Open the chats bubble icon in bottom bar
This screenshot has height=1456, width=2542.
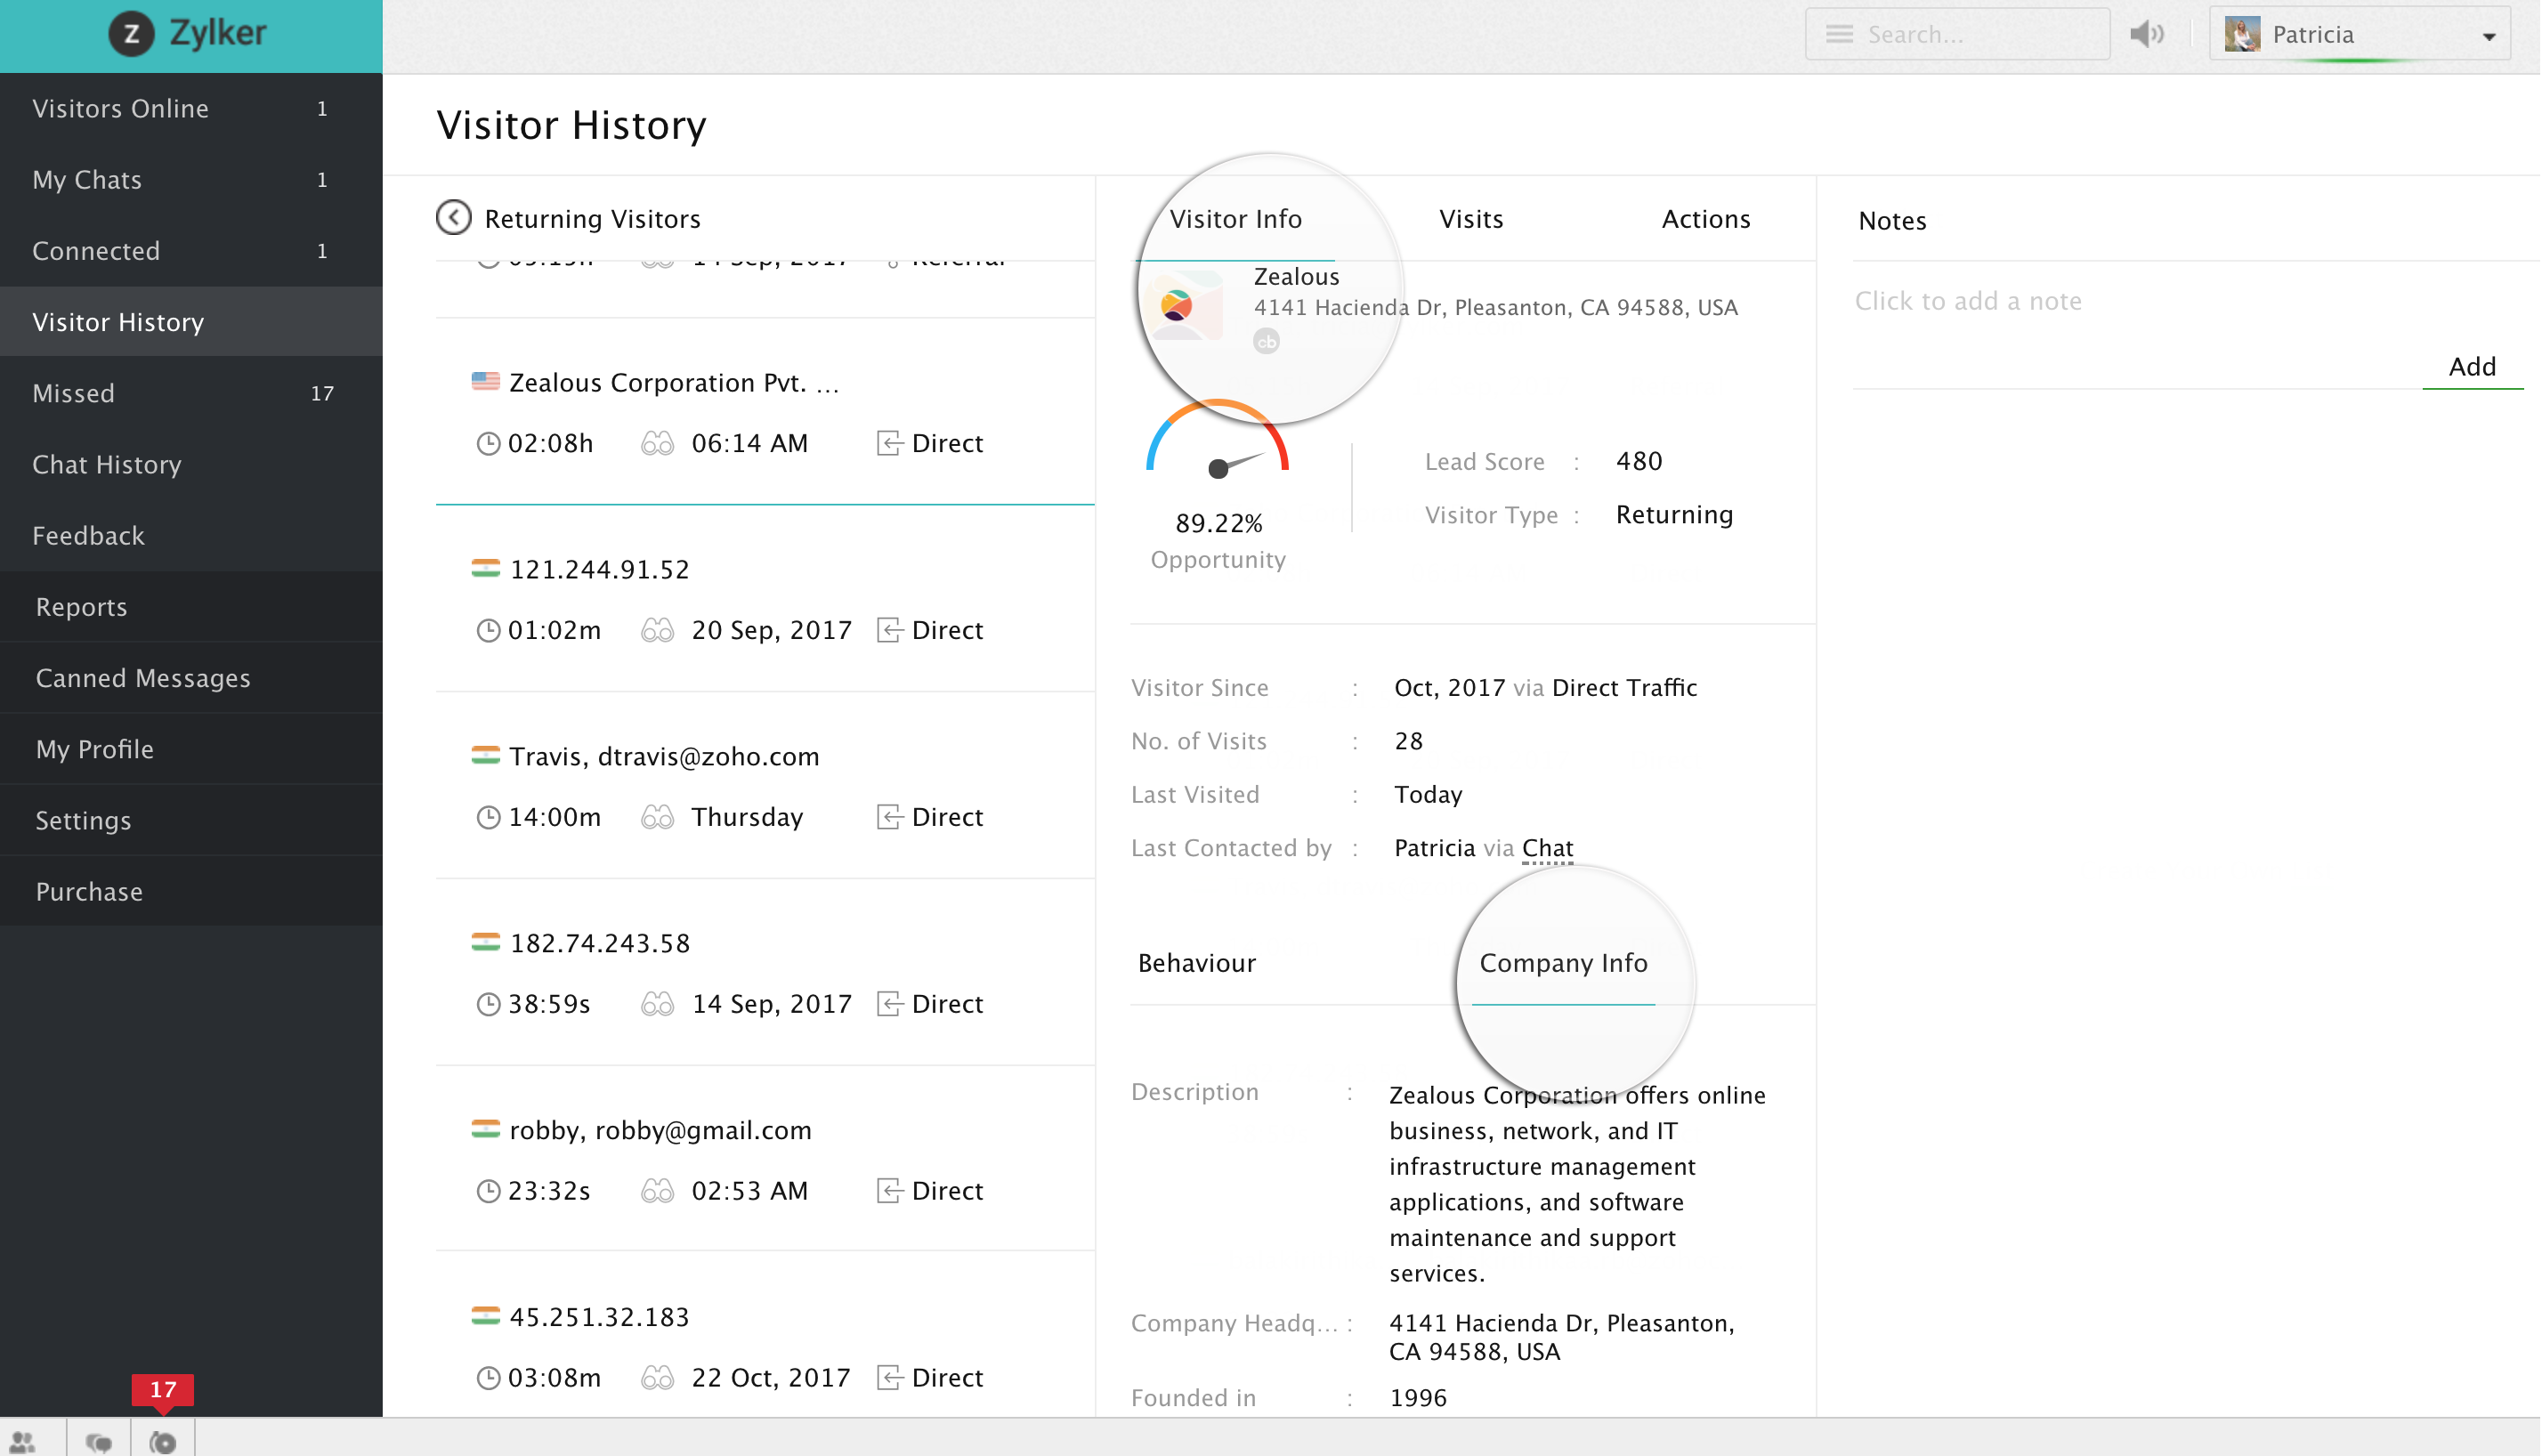pyautogui.click(x=98, y=1441)
